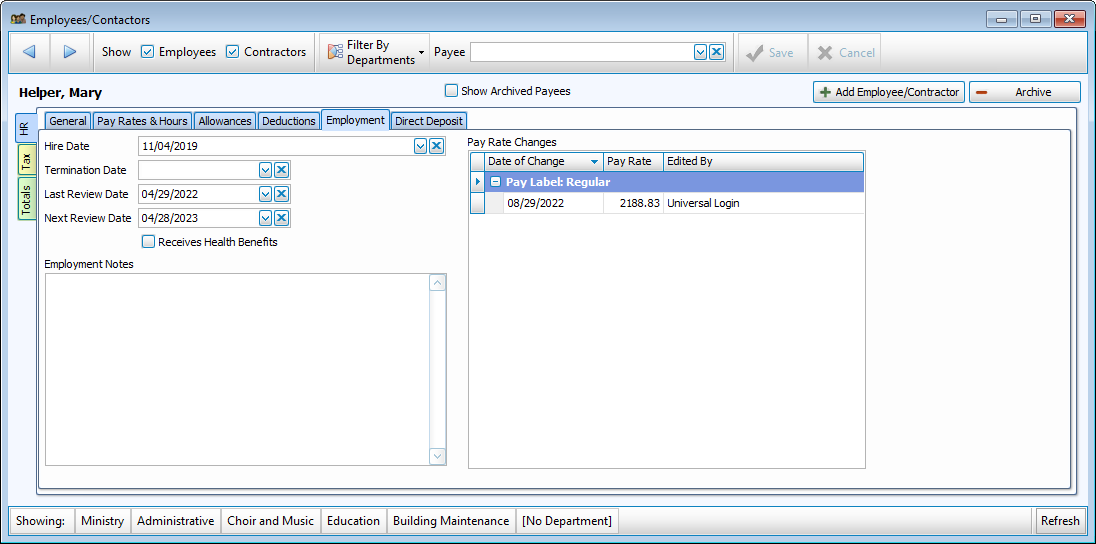The image size is (1096, 544).
Task: Click Add Employee/Contractor button
Action: pos(889,92)
